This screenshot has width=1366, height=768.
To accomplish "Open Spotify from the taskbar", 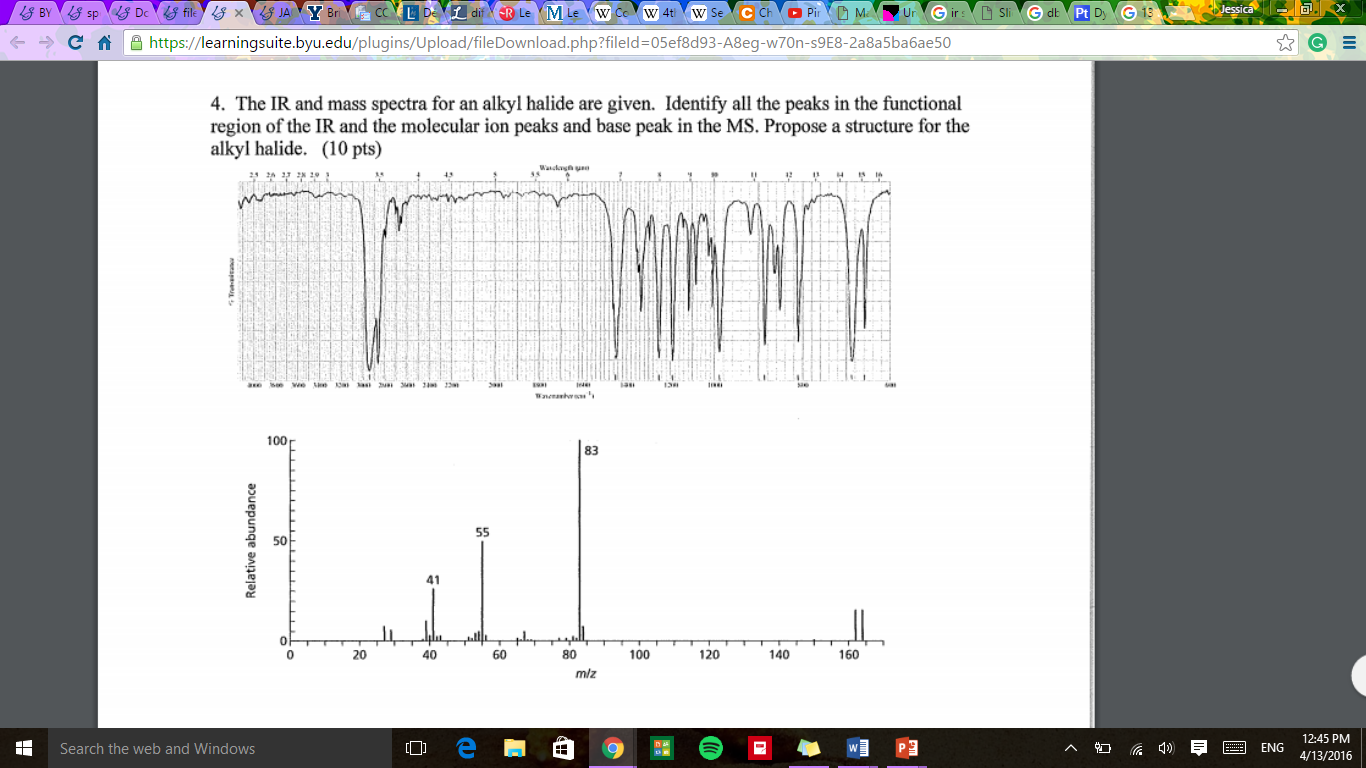I will (x=710, y=748).
